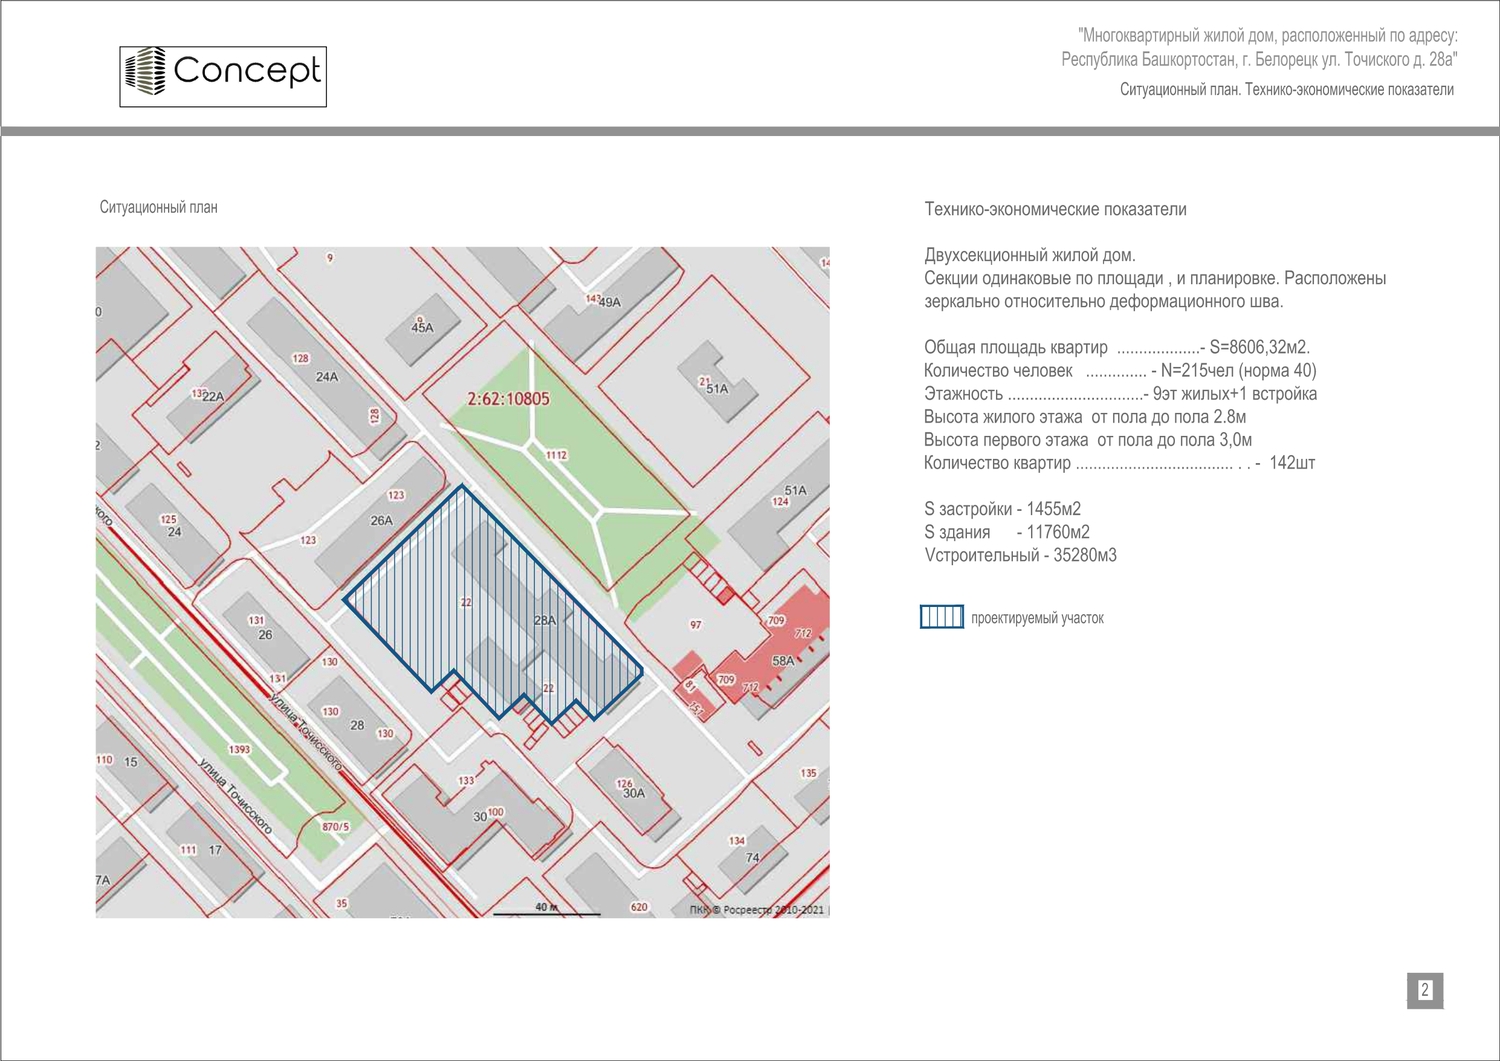Image resolution: width=1500 pixels, height=1061 pixels.
Task: Click parcel 1393 on the green strip
Action: click(239, 749)
